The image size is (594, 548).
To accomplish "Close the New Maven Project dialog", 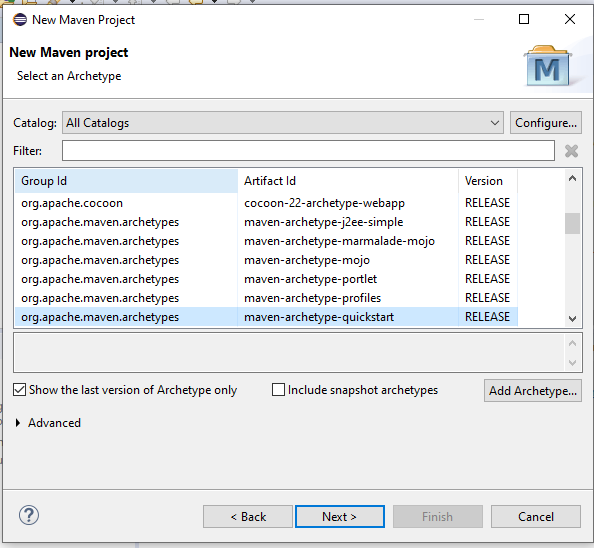I will [570, 19].
